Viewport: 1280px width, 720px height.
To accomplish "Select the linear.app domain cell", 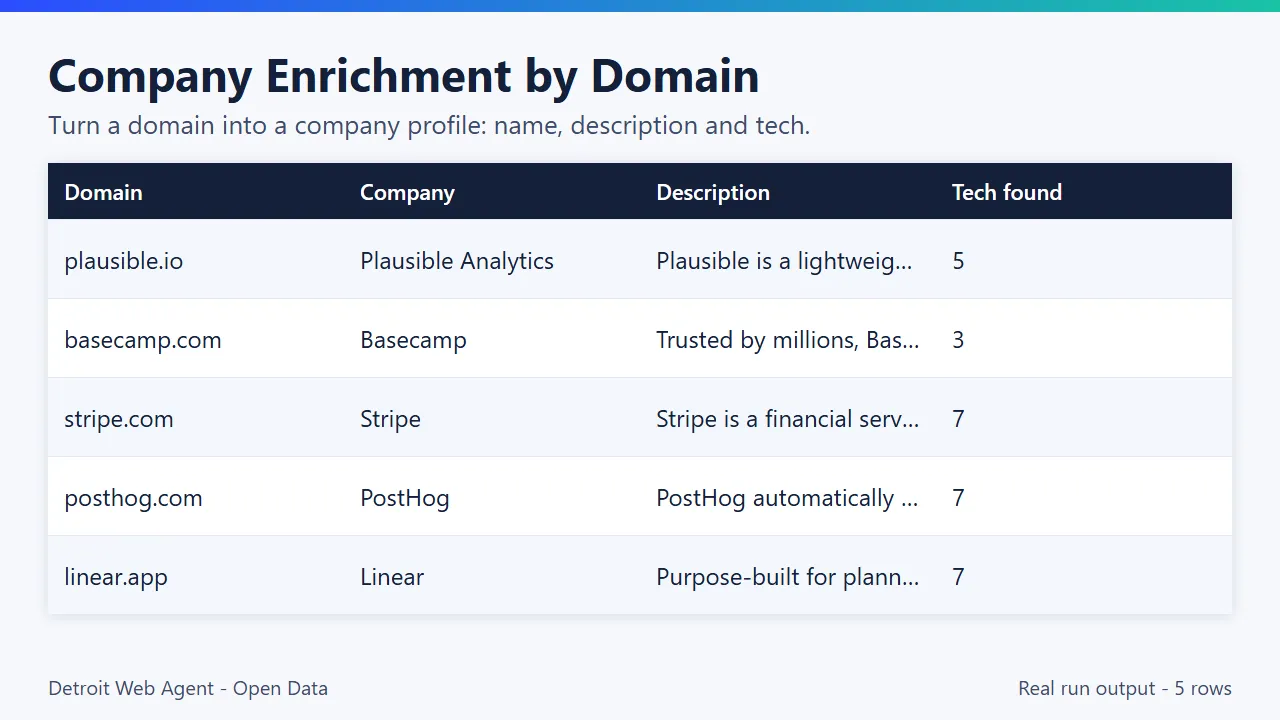I will point(116,577).
